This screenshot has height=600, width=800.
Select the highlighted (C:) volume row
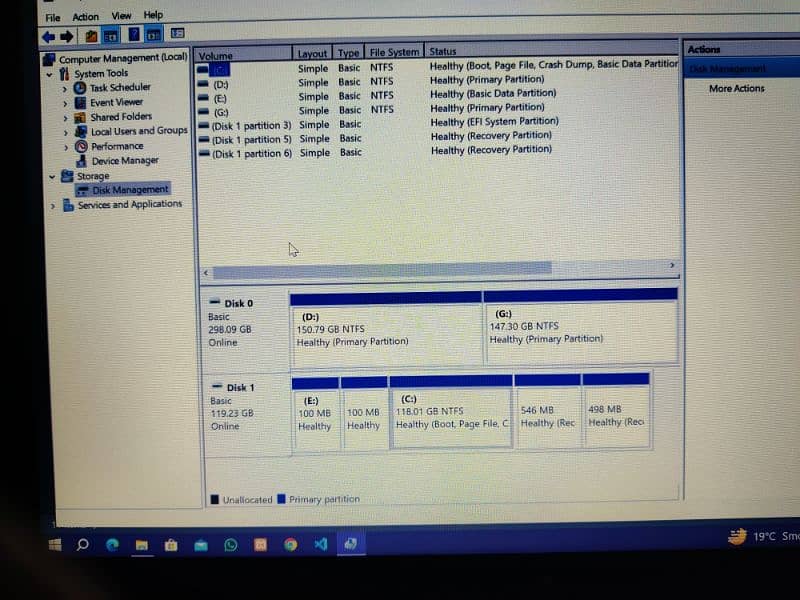pos(438,67)
